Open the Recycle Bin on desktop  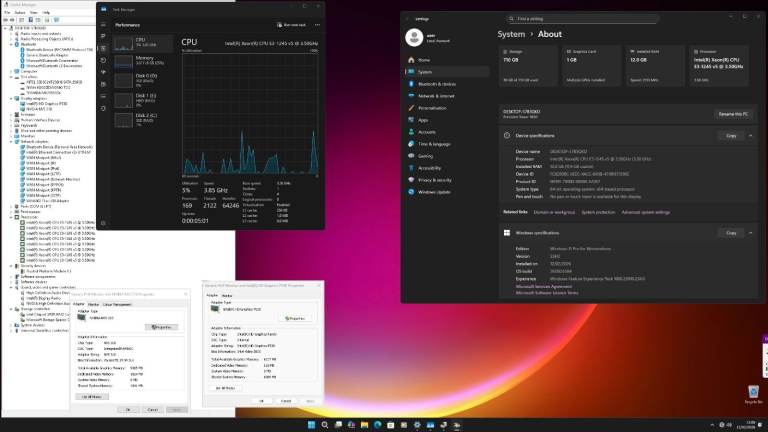tap(753, 393)
